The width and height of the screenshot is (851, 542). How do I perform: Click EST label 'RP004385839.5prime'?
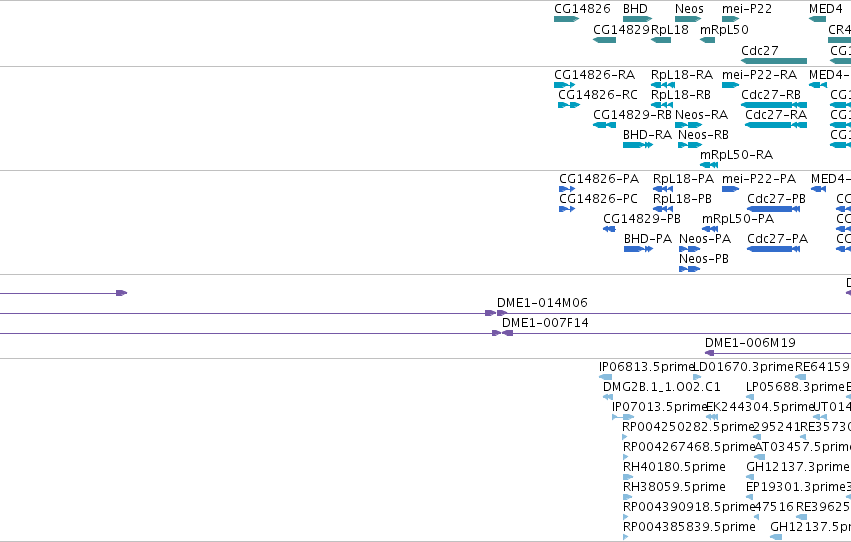point(689,527)
